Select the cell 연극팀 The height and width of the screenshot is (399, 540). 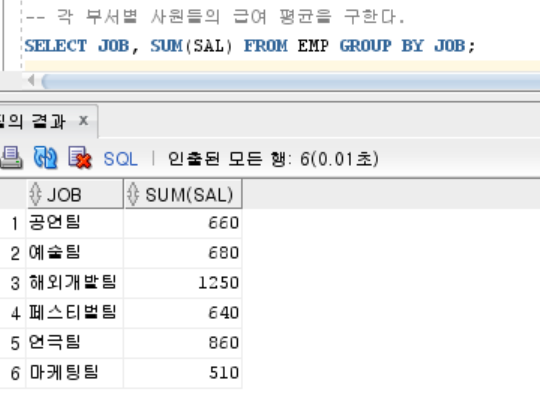[74, 343]
